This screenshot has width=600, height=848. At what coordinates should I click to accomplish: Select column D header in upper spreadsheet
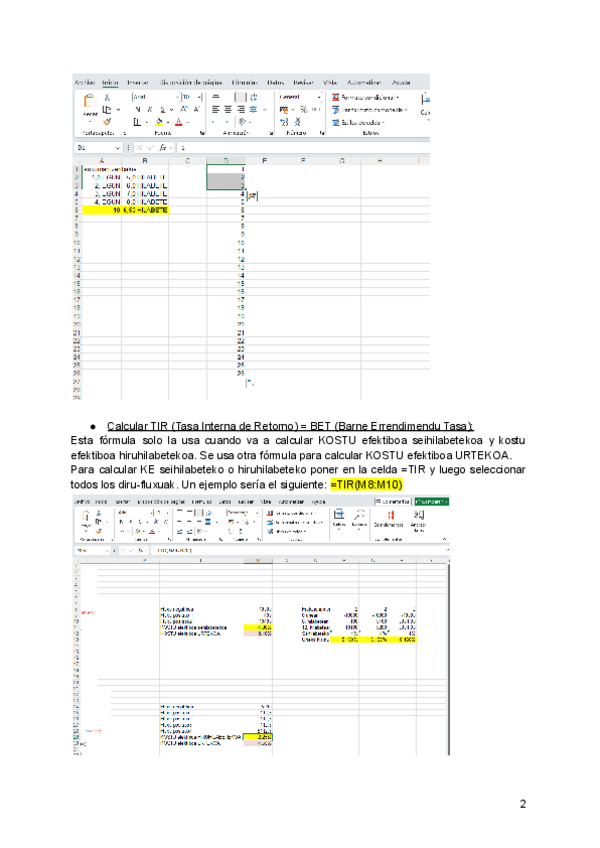click(x=226, y=161)
